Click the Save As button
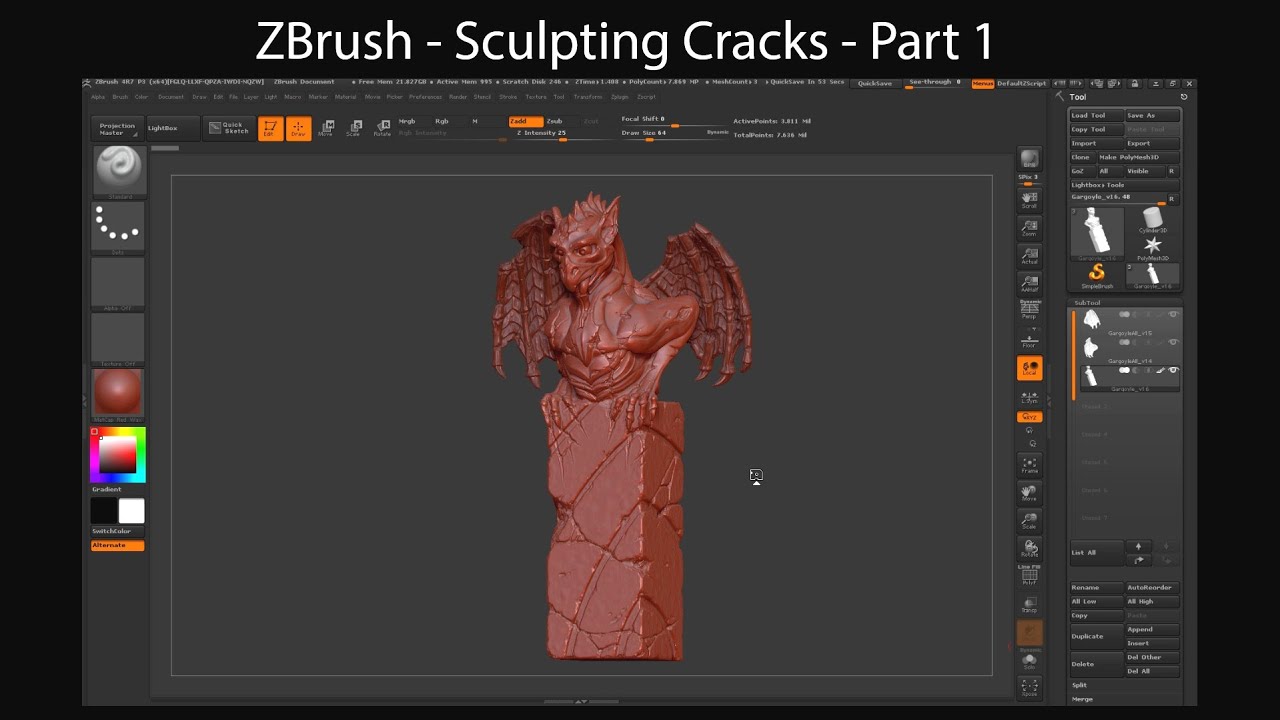The height and width of the screenshot is (720, 1280). click(x=1153, y=116)
